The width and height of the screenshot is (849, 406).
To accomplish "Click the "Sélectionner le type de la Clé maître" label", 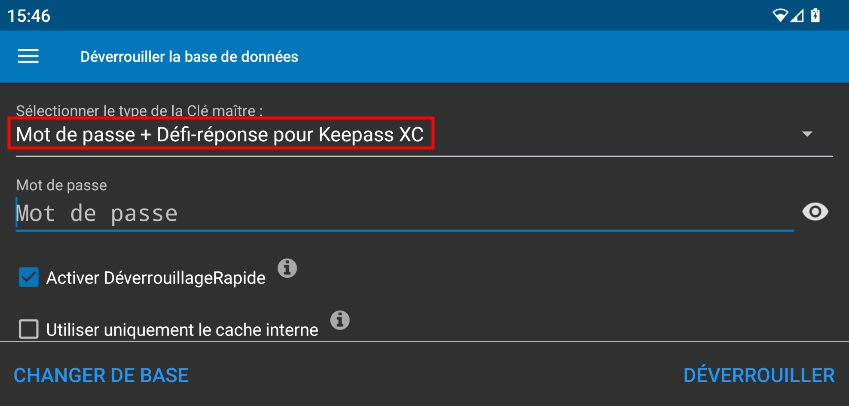I will tap(146, 109).
